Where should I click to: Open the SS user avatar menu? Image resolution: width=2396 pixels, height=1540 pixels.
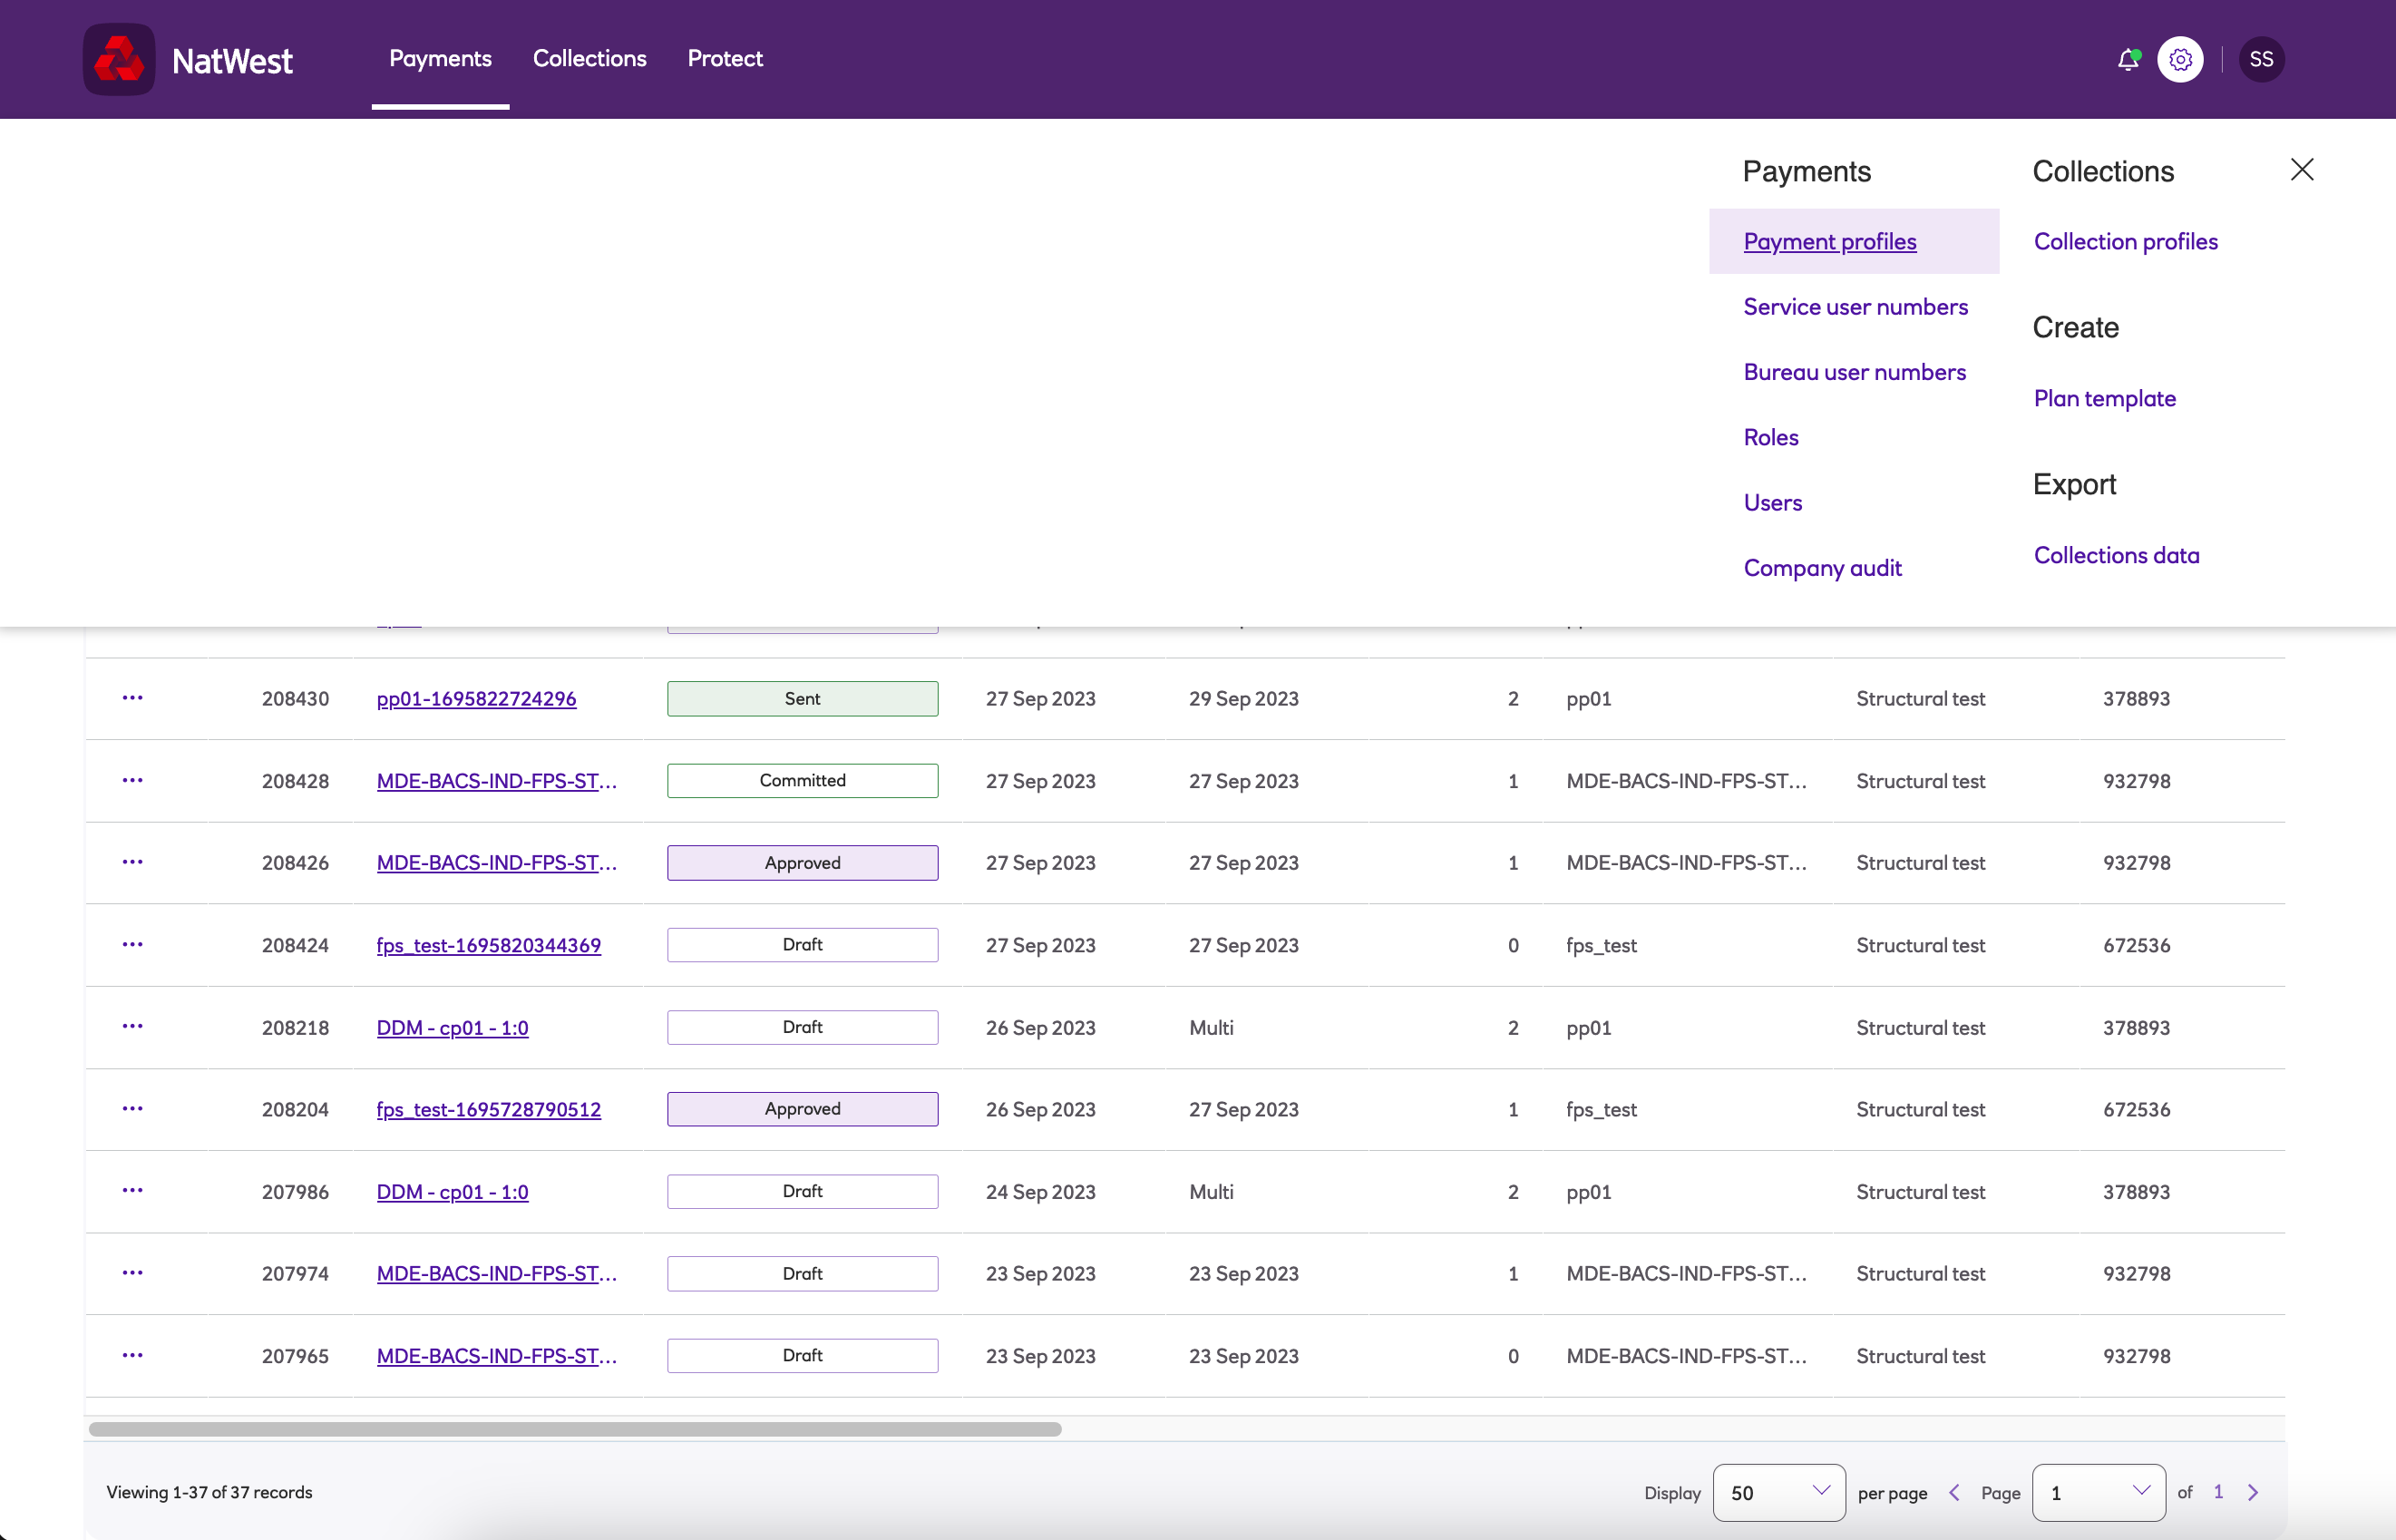coord(2261,60)
